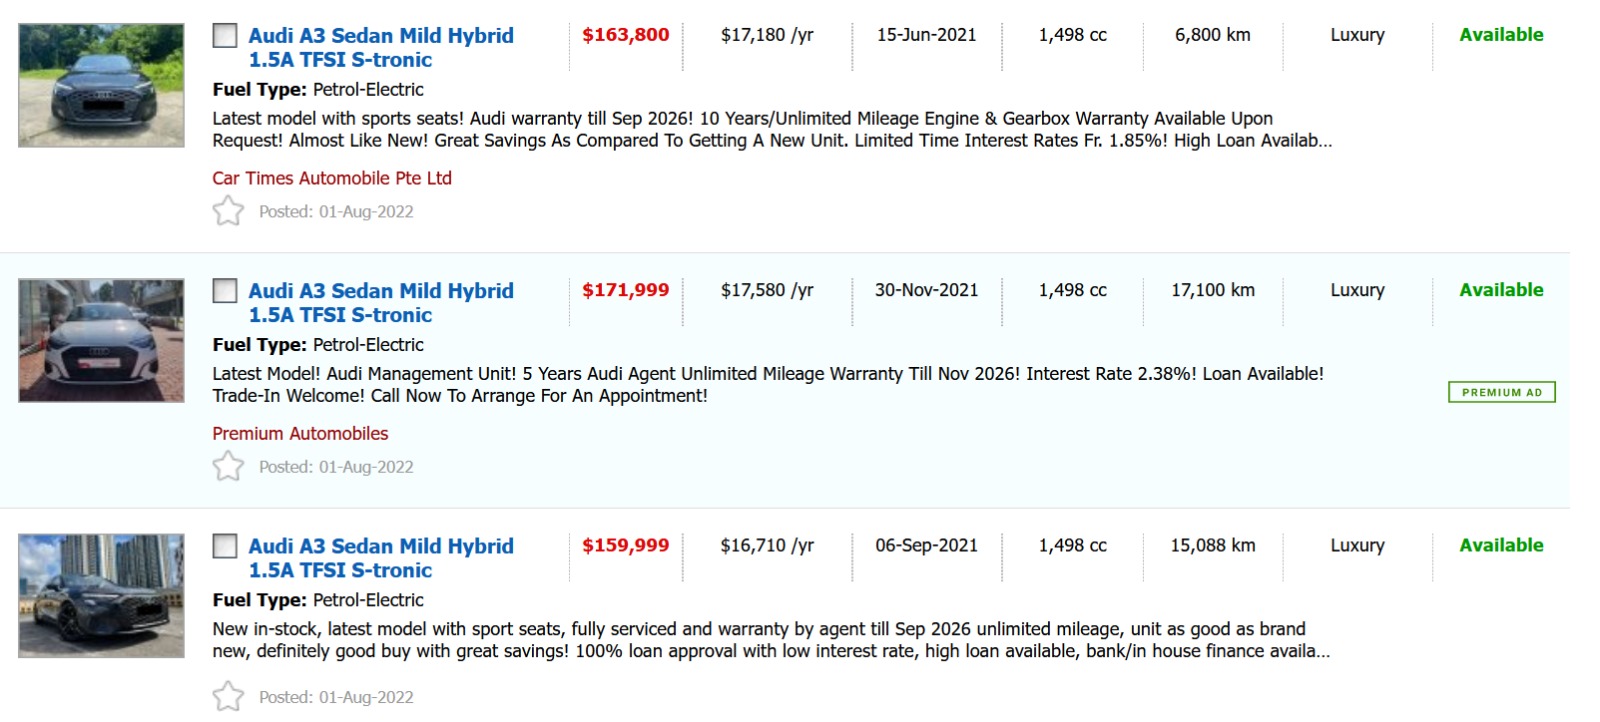Viewport: 1600px width, 722px height.
Task: Select the checkbox for the $171,999 Audi
Action: (225, 291)
